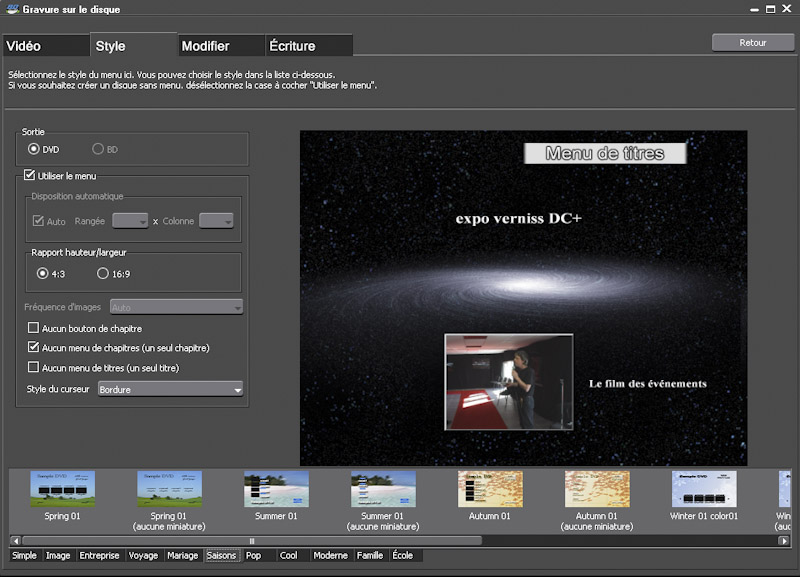The height and width of the screenshot is (577, 800).
Task: Click the right arrow of the style scrollbar
Action: click(x=785, y=540)
